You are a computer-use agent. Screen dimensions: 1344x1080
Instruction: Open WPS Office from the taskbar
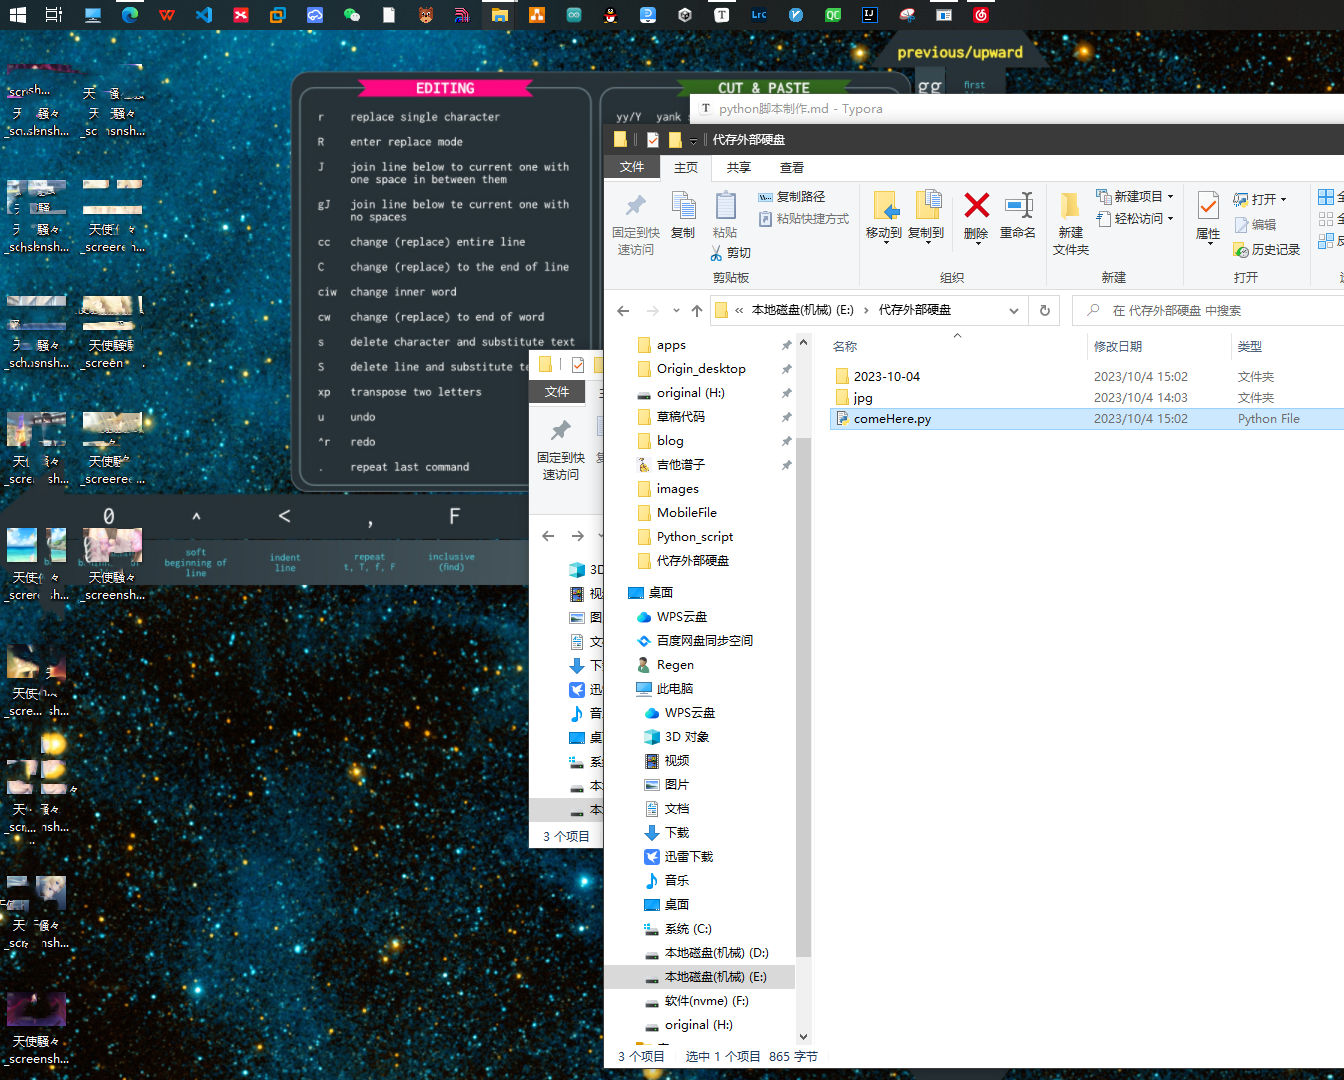[x=167, y=14]
